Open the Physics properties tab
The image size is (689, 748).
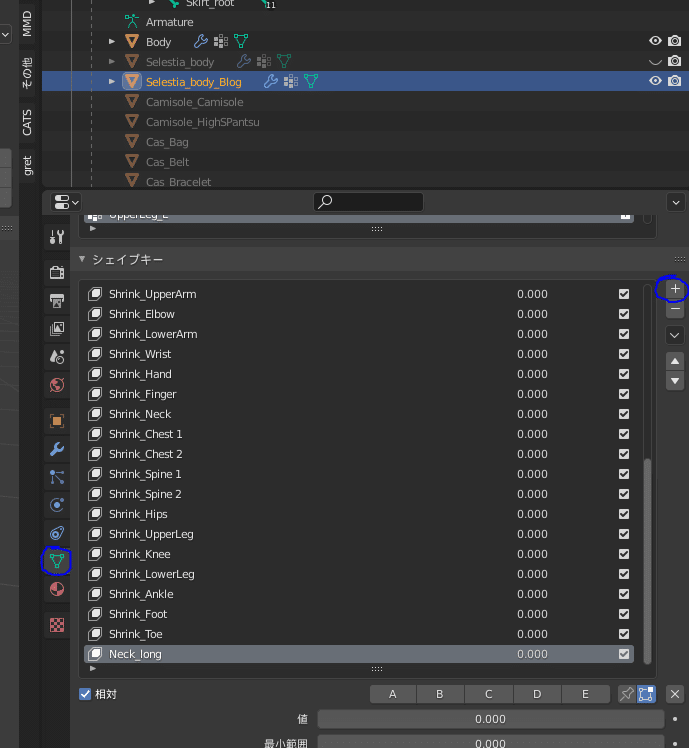tap(57, 505)
